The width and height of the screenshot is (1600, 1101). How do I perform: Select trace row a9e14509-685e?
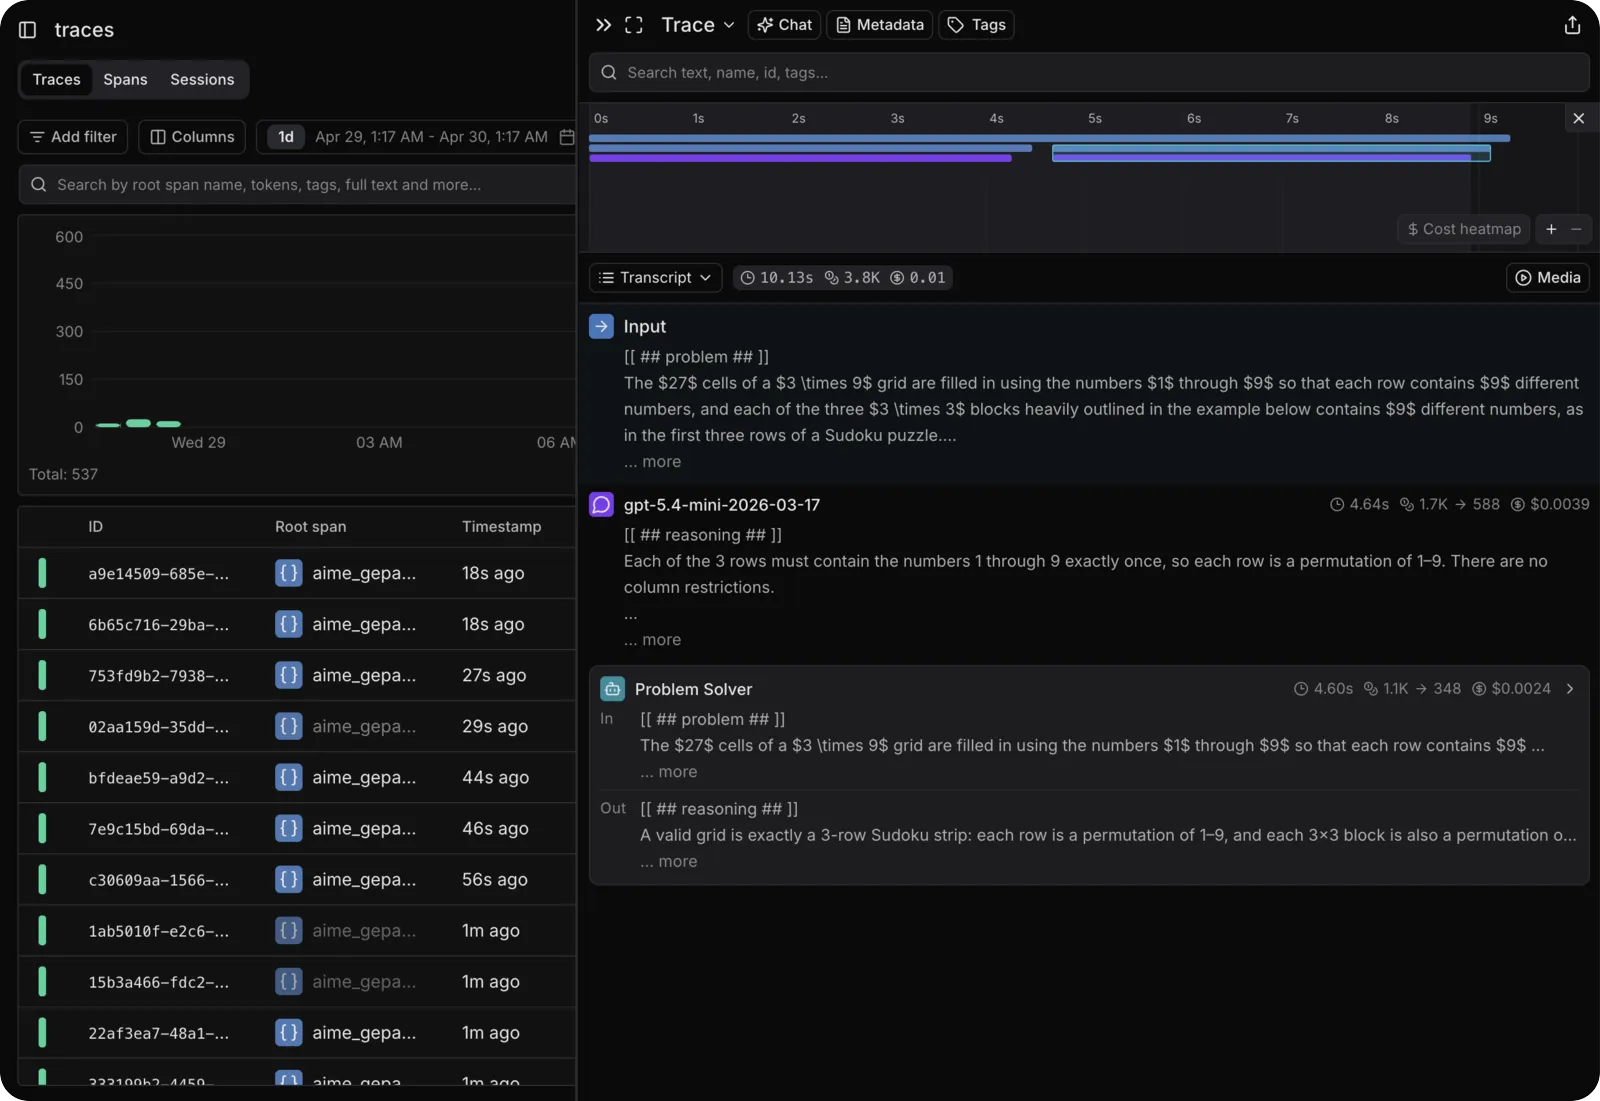point(298,573)
